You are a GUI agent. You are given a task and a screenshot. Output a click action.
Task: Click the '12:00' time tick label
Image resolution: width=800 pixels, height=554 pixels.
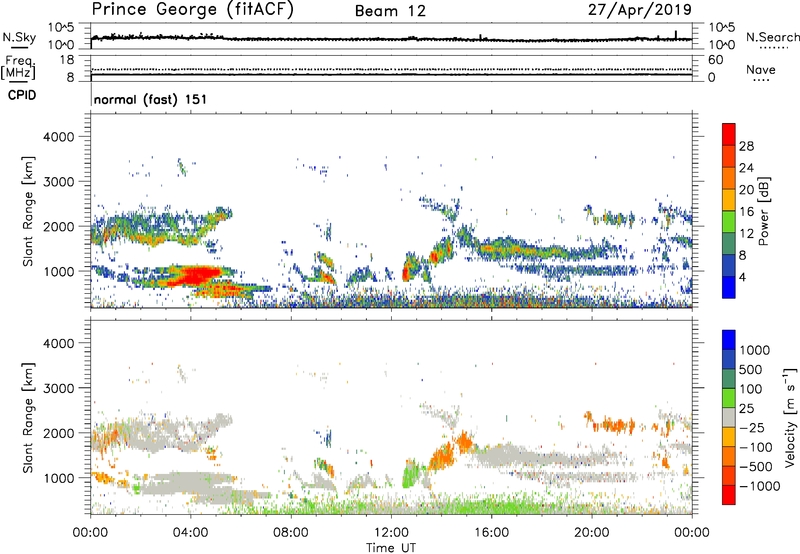(x=391, y=533)
